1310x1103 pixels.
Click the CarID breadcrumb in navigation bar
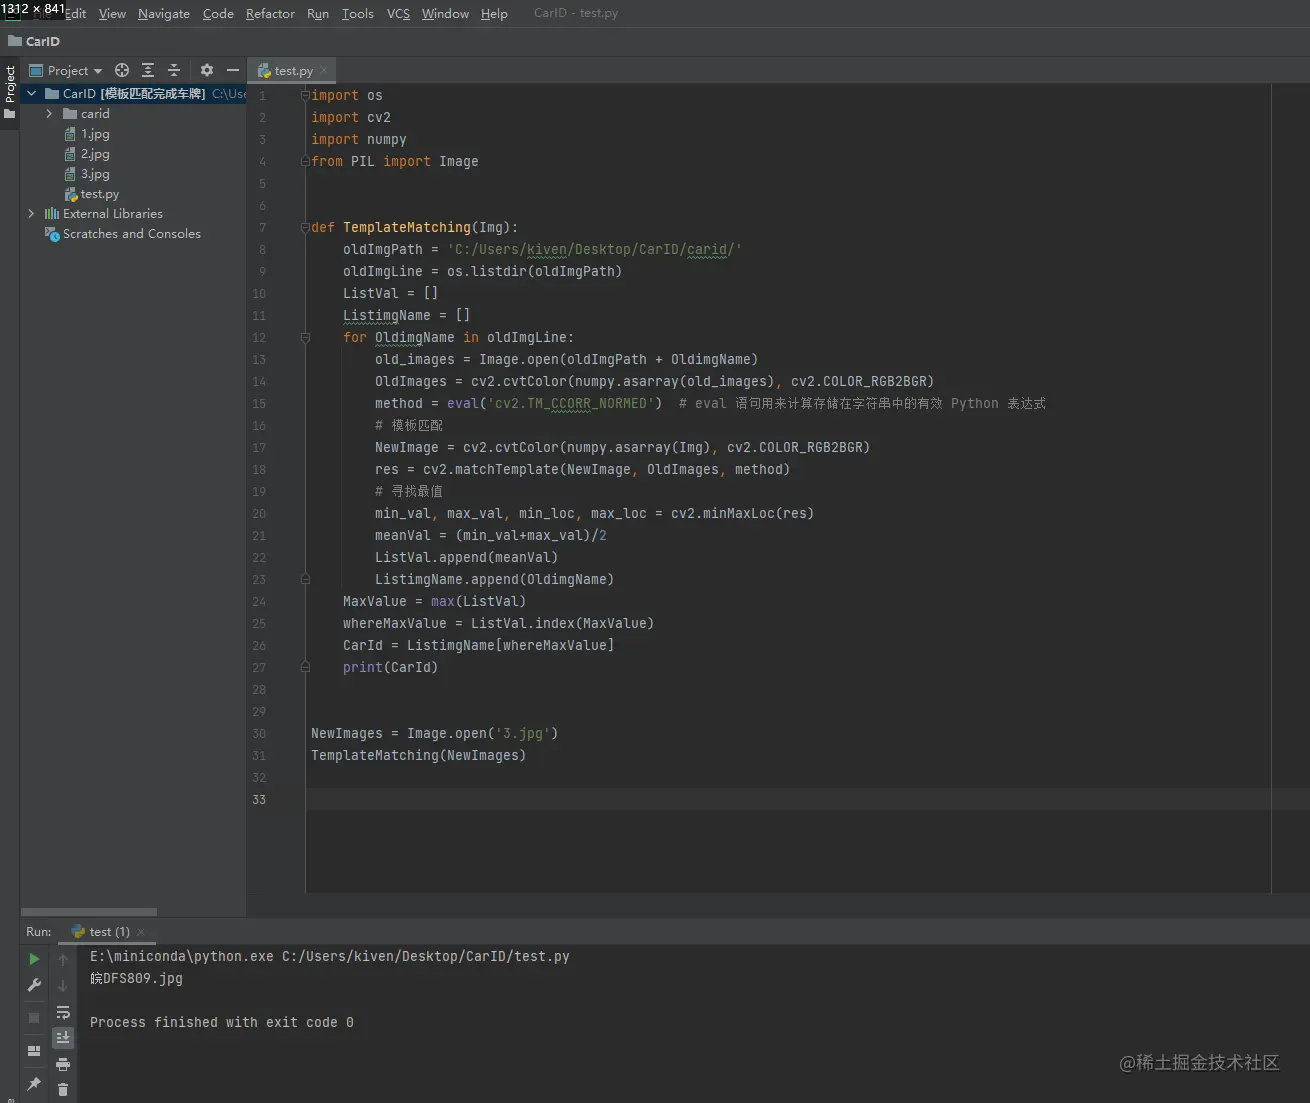[34, 41]
